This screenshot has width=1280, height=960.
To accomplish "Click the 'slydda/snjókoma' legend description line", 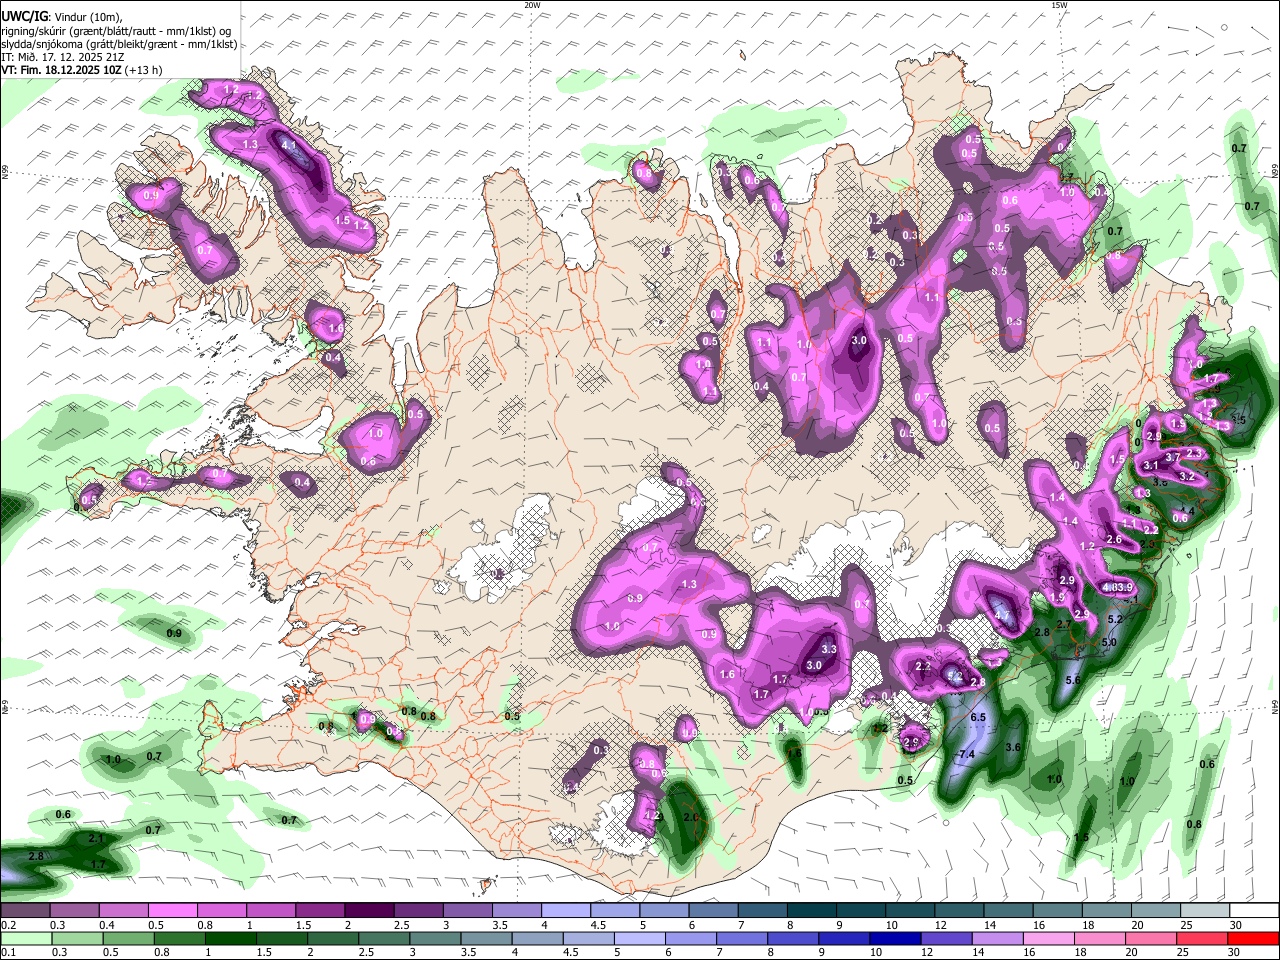I will [x=119, y=44].
